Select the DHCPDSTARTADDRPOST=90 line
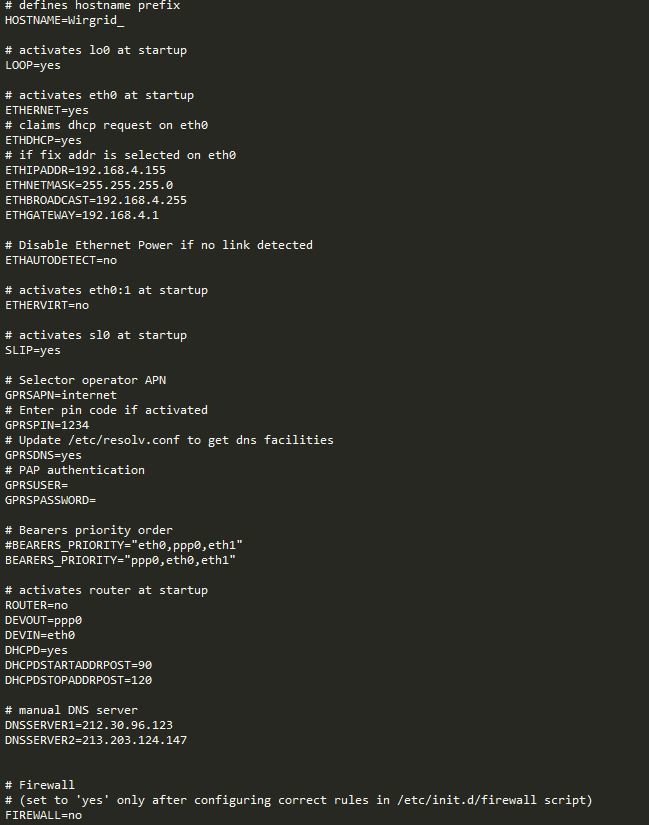649x825 pixels. (x=78, y=665)
